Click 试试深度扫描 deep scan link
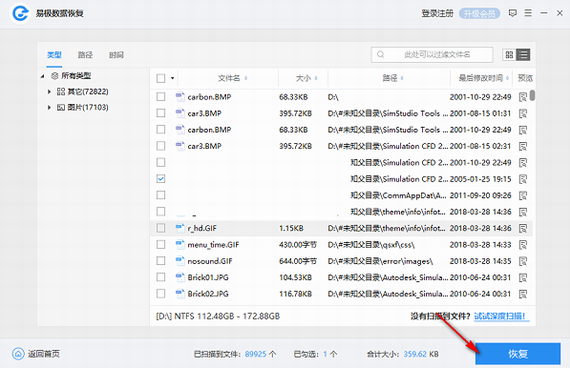Screen dimensions: 570x368 pyautogui.click(x=501, y=316)
